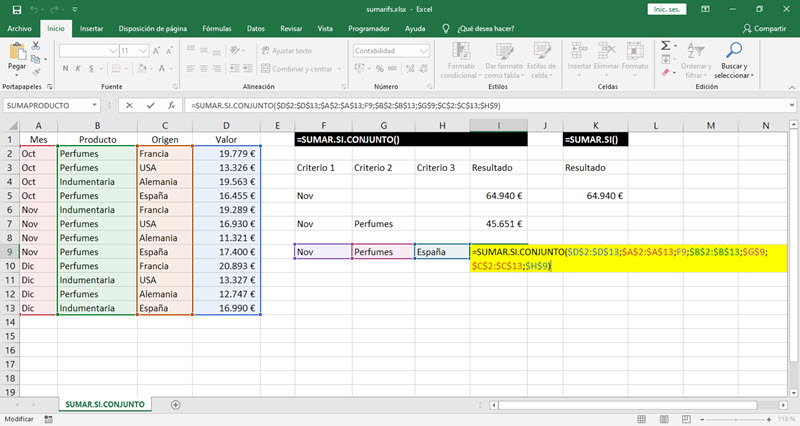Switch to the Datos ribbon tab
The width and height of the screenshot is (800, 426).
pos(256,29)
